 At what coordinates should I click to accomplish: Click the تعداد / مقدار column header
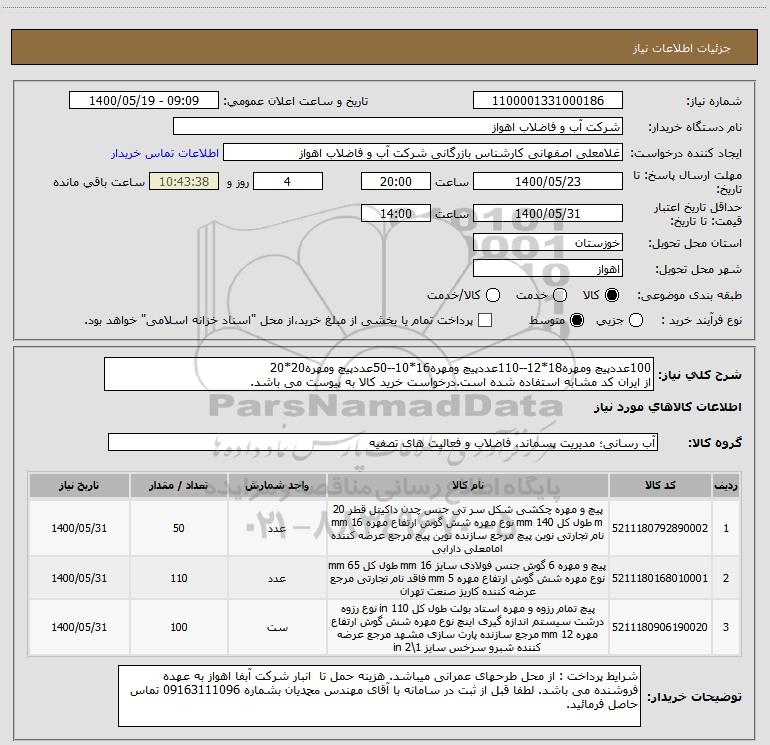tap(179, 485)
